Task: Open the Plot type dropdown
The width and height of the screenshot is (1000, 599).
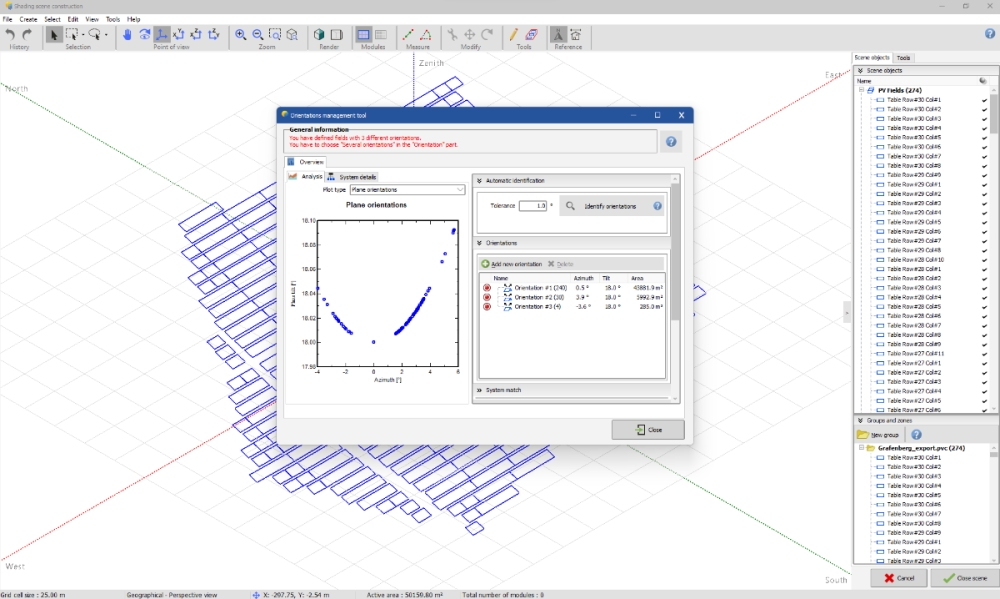Action: [x=407, y=189]
